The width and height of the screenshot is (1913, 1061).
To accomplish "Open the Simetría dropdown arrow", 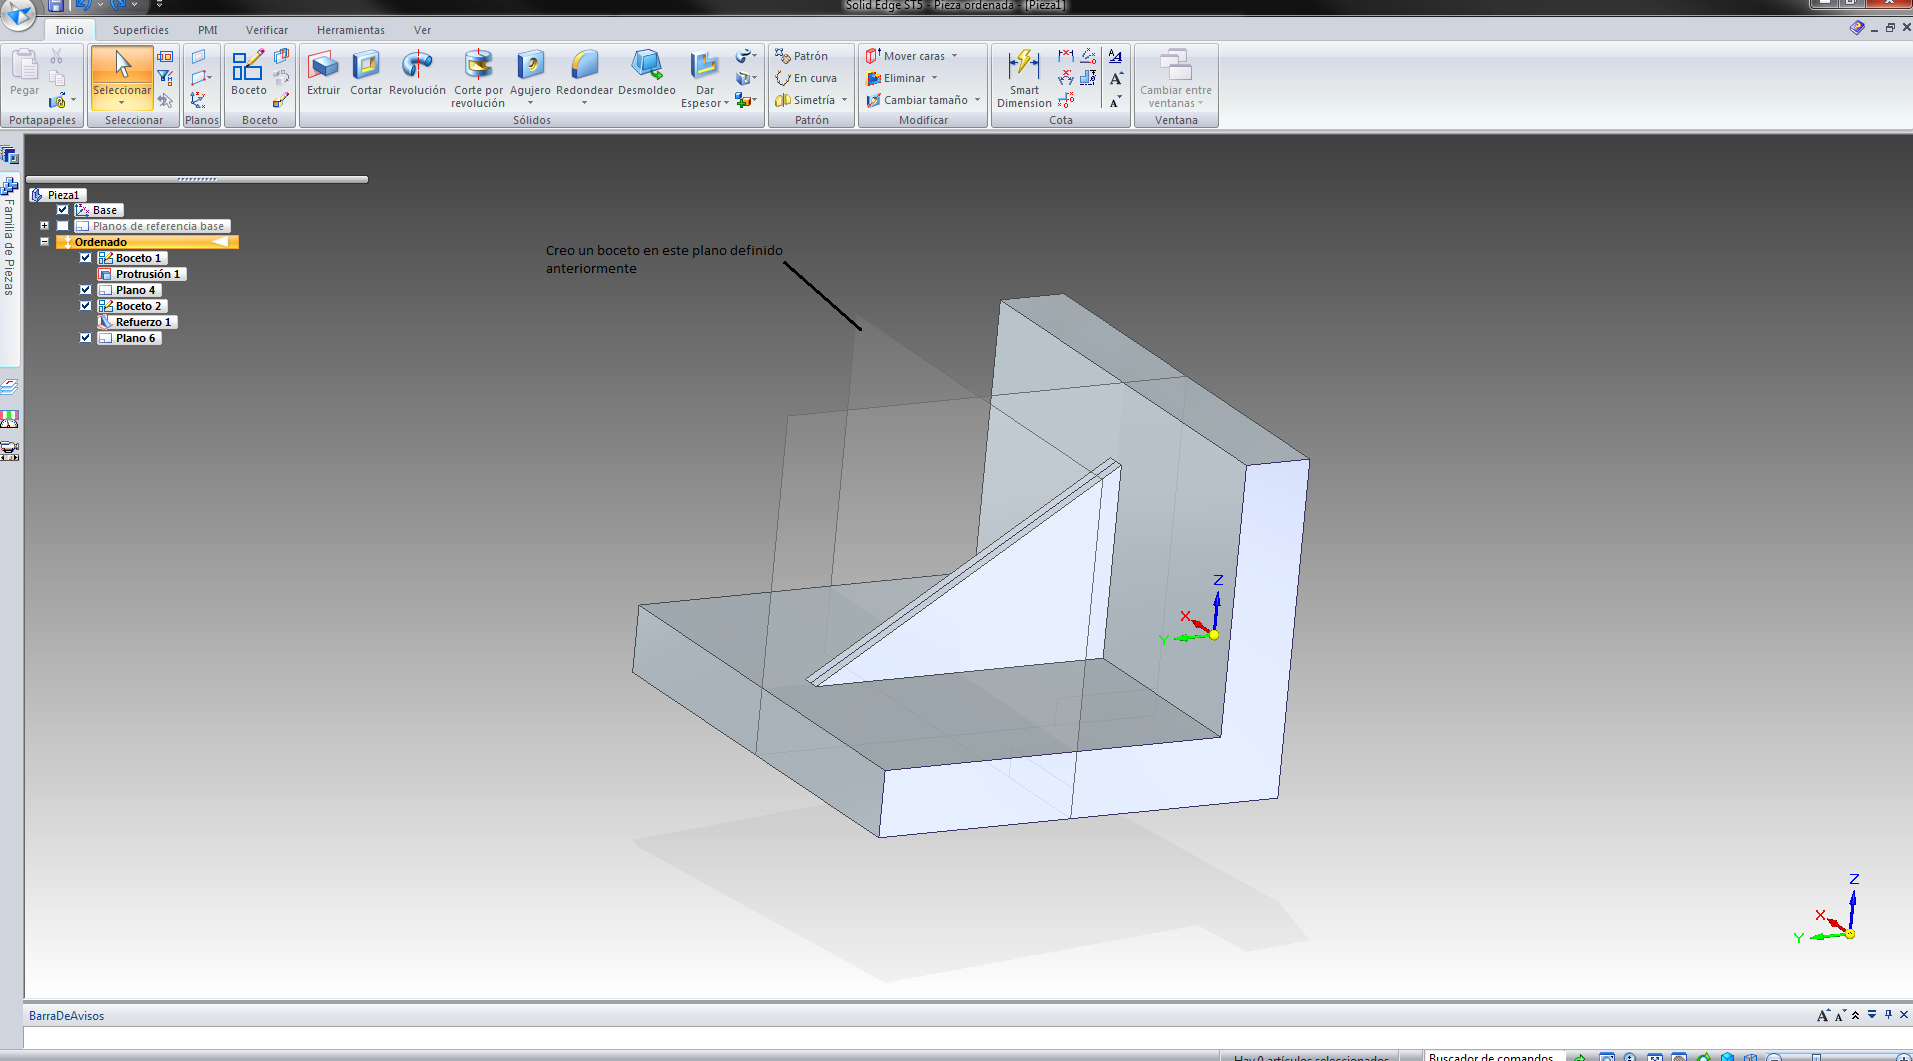I will point(845,100).
